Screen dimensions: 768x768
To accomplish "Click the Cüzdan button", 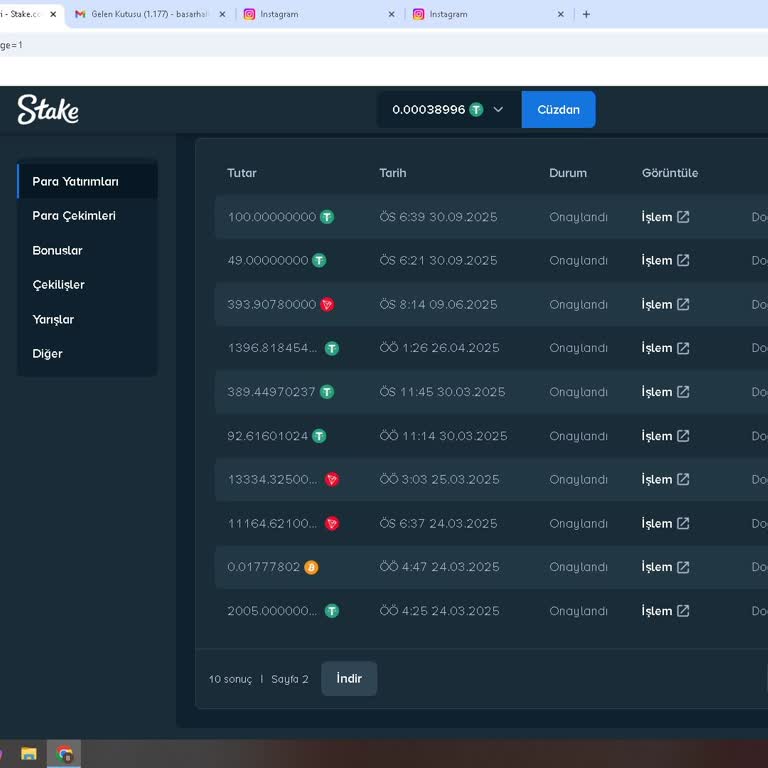I will tap(558, 110).
